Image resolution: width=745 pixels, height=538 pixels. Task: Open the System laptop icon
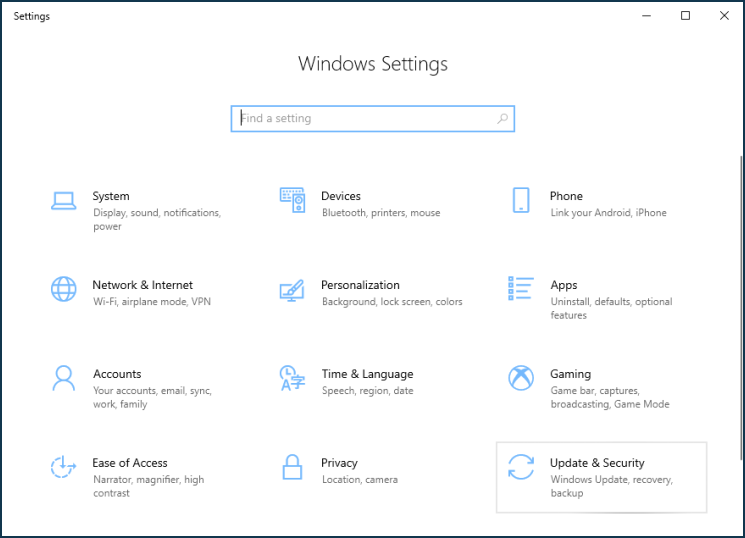tap(63, 201)
